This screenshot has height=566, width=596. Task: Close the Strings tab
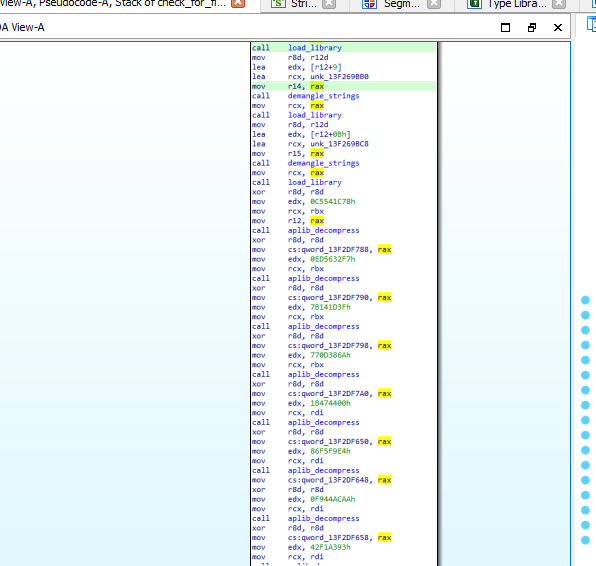point(329,4)
